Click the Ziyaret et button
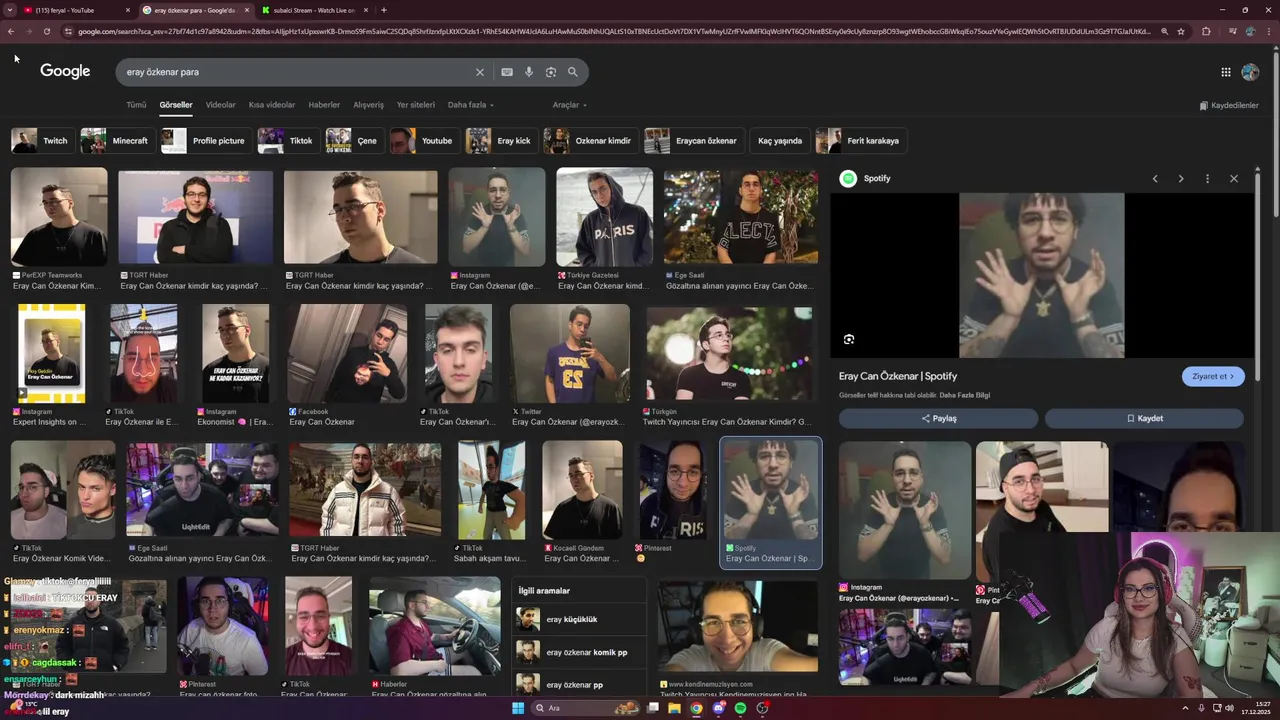The width and height of the screenshot is (1280, 720). (1213, 376)
